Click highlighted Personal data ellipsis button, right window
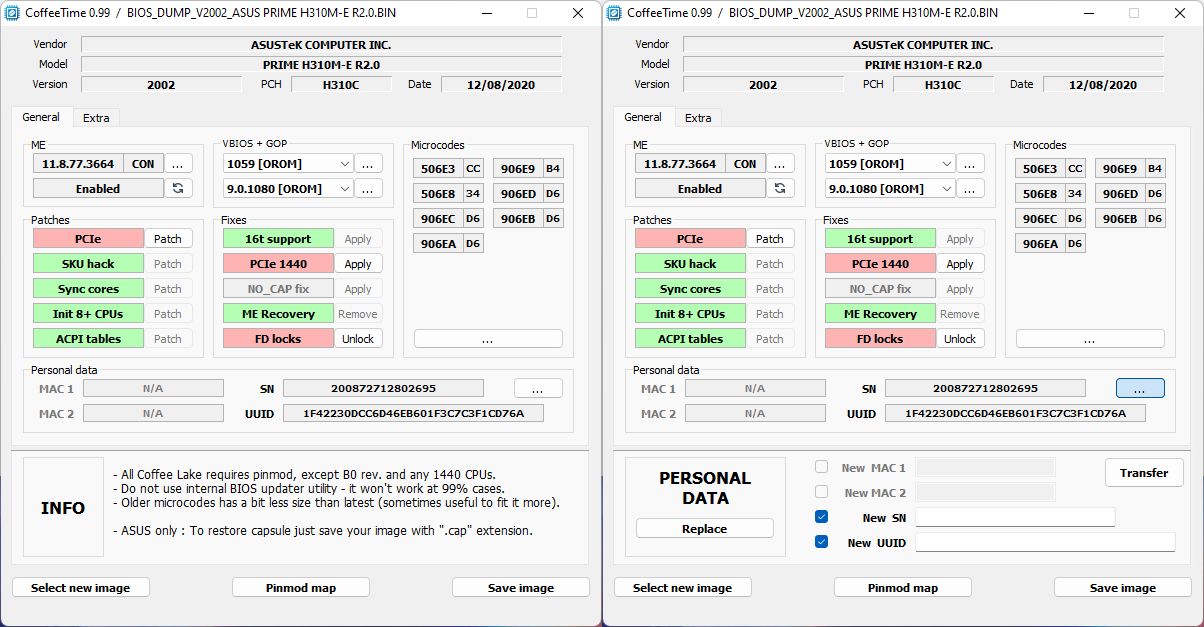 pos(1140,388)
